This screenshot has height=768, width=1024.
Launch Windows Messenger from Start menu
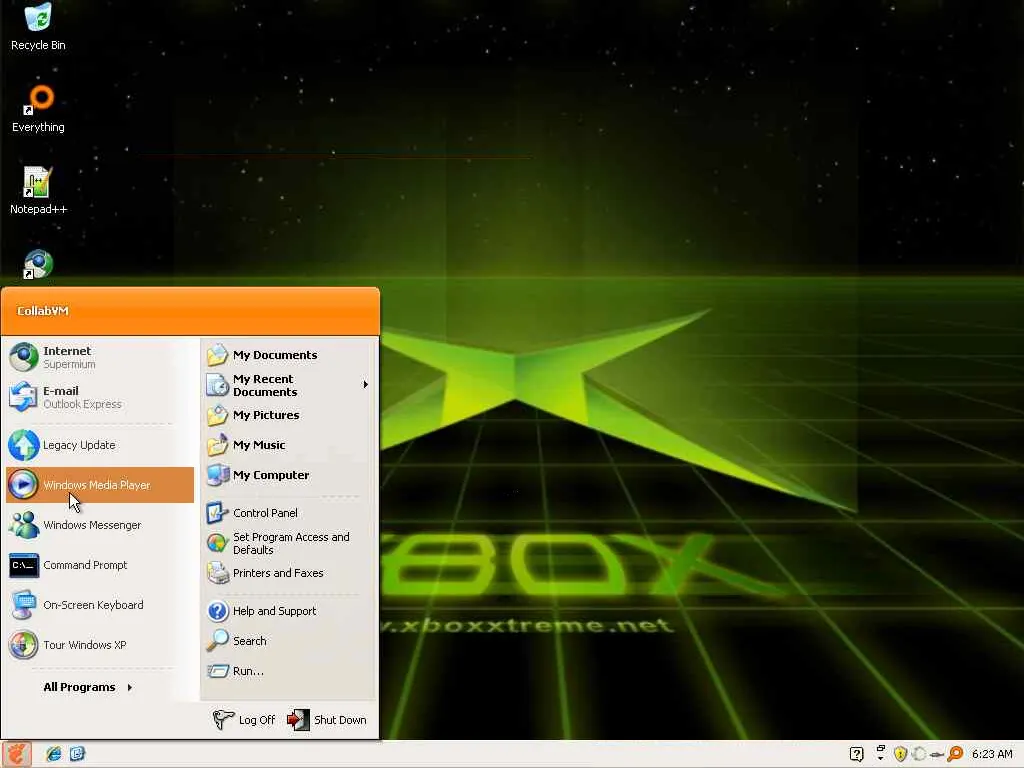click(x=100, y=525)
